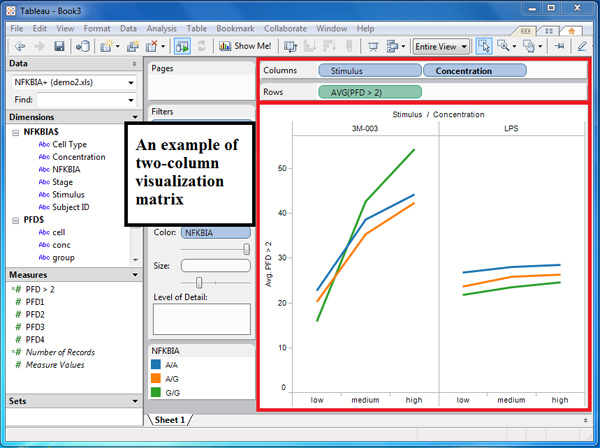Collapse the PFD$ tree node

(14, 219)
